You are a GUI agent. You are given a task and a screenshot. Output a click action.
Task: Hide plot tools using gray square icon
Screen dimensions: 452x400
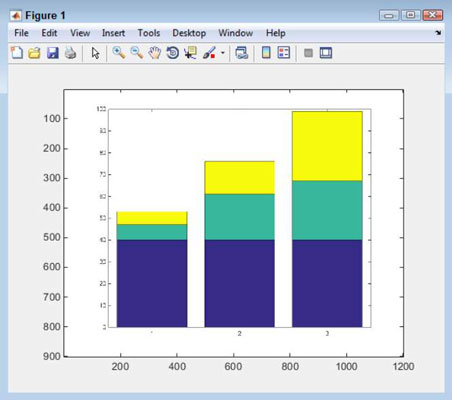308,53
